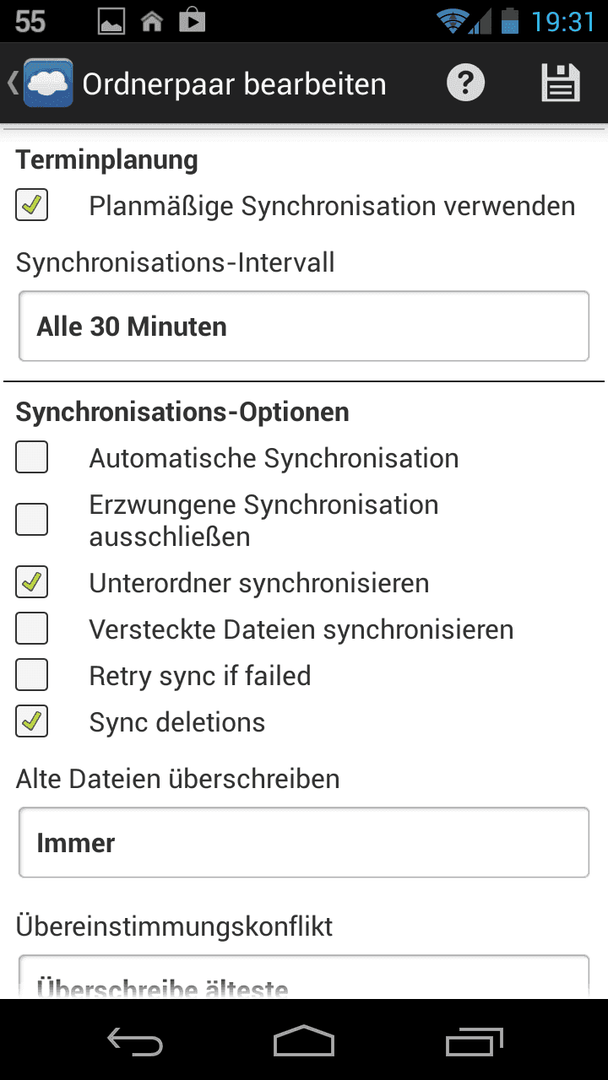Save folder pair with floppy disk icon
This screenshot has height=1080, width=608.
click(561, 83)
